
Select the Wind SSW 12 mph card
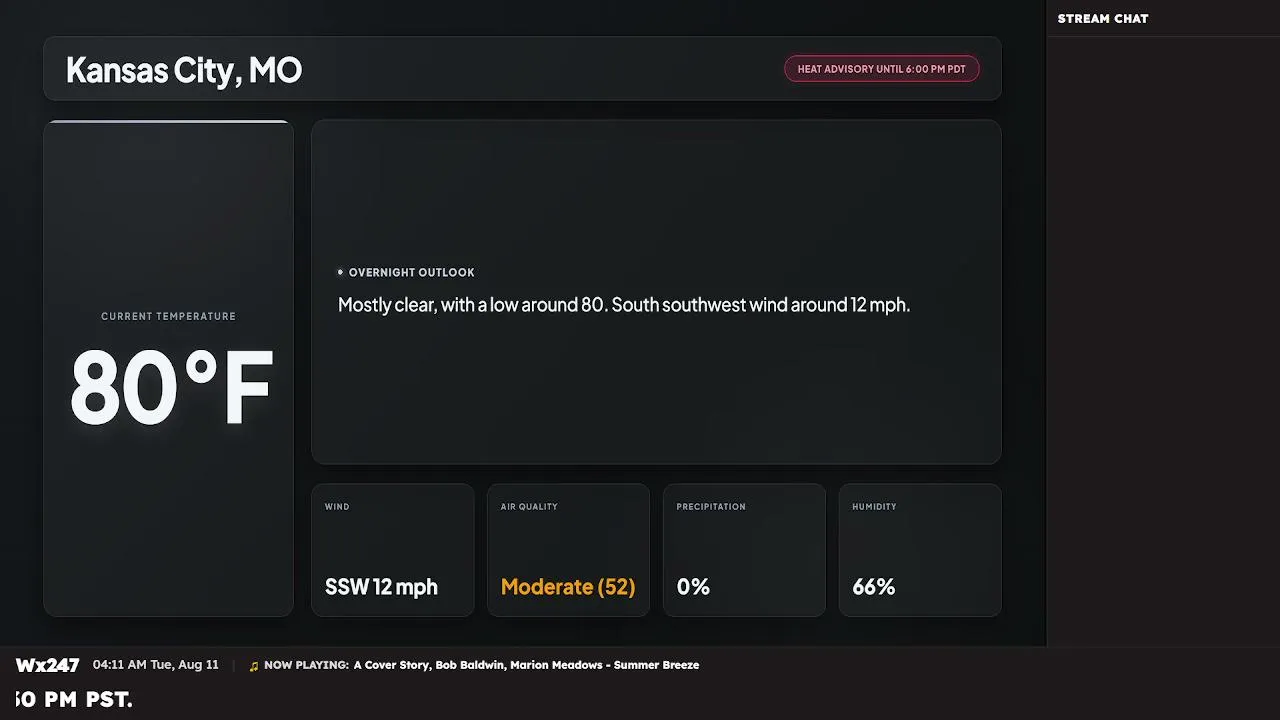click(393, 550)
